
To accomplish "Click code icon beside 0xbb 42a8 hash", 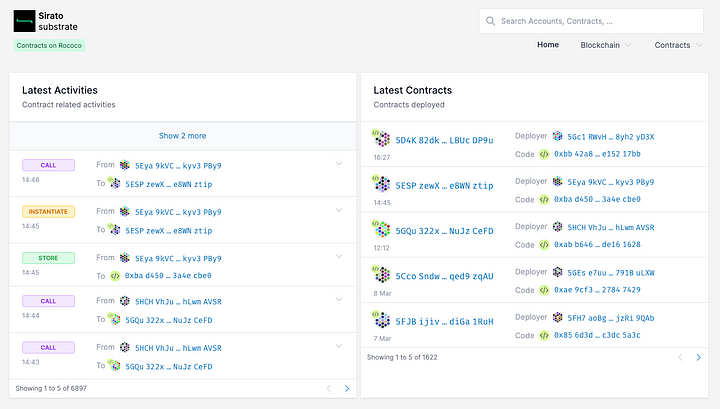I will pyautogui.click(x=545, y=154).
